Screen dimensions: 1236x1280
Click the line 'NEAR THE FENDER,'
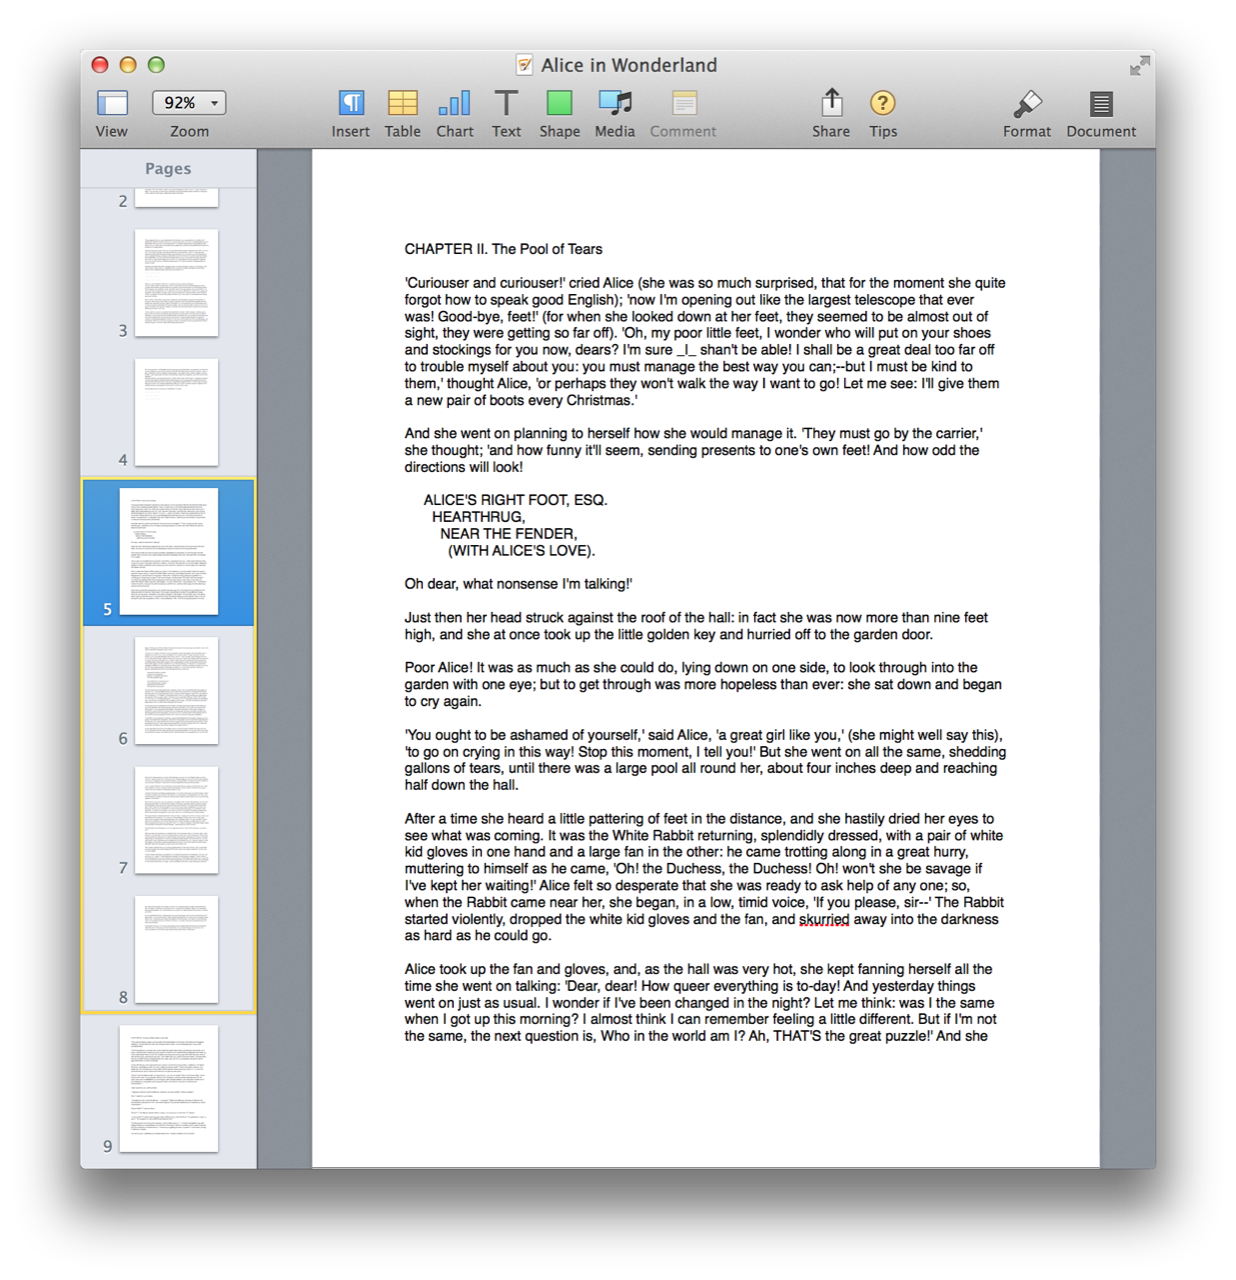(508, 534)
